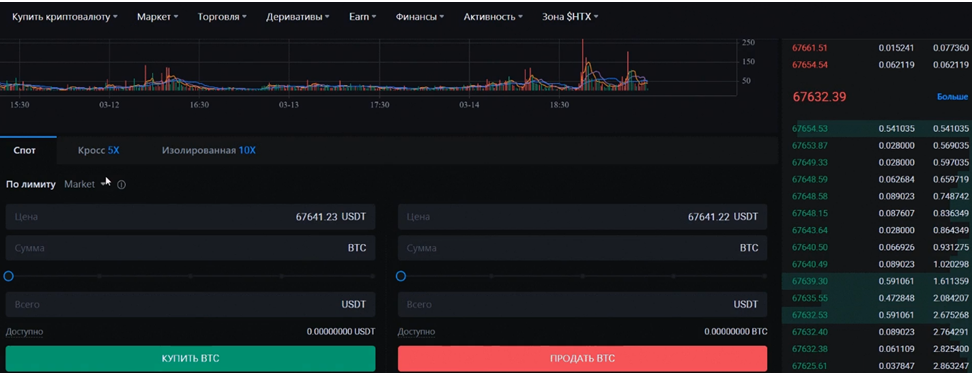
Task: Select the По лимиту order type
Action: [x=30, y=184]
